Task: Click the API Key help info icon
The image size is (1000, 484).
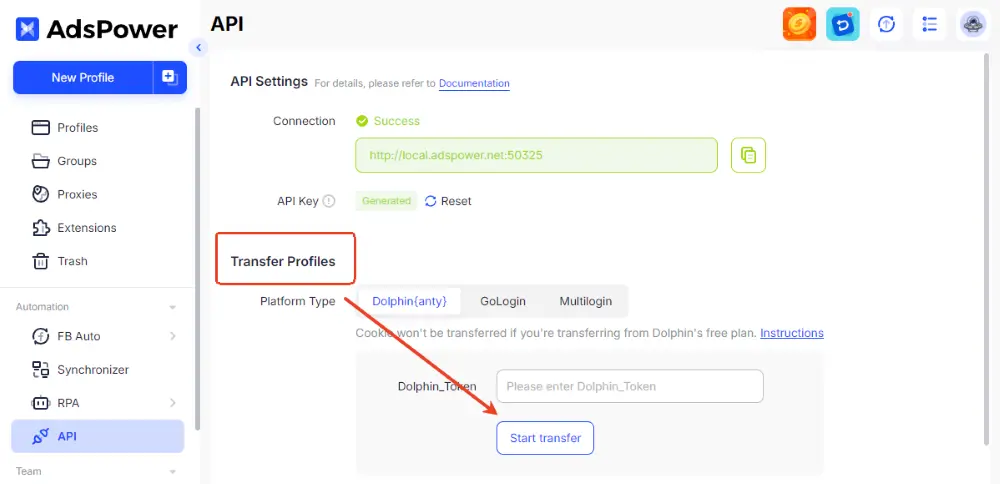Action: [x=328, y=201]
